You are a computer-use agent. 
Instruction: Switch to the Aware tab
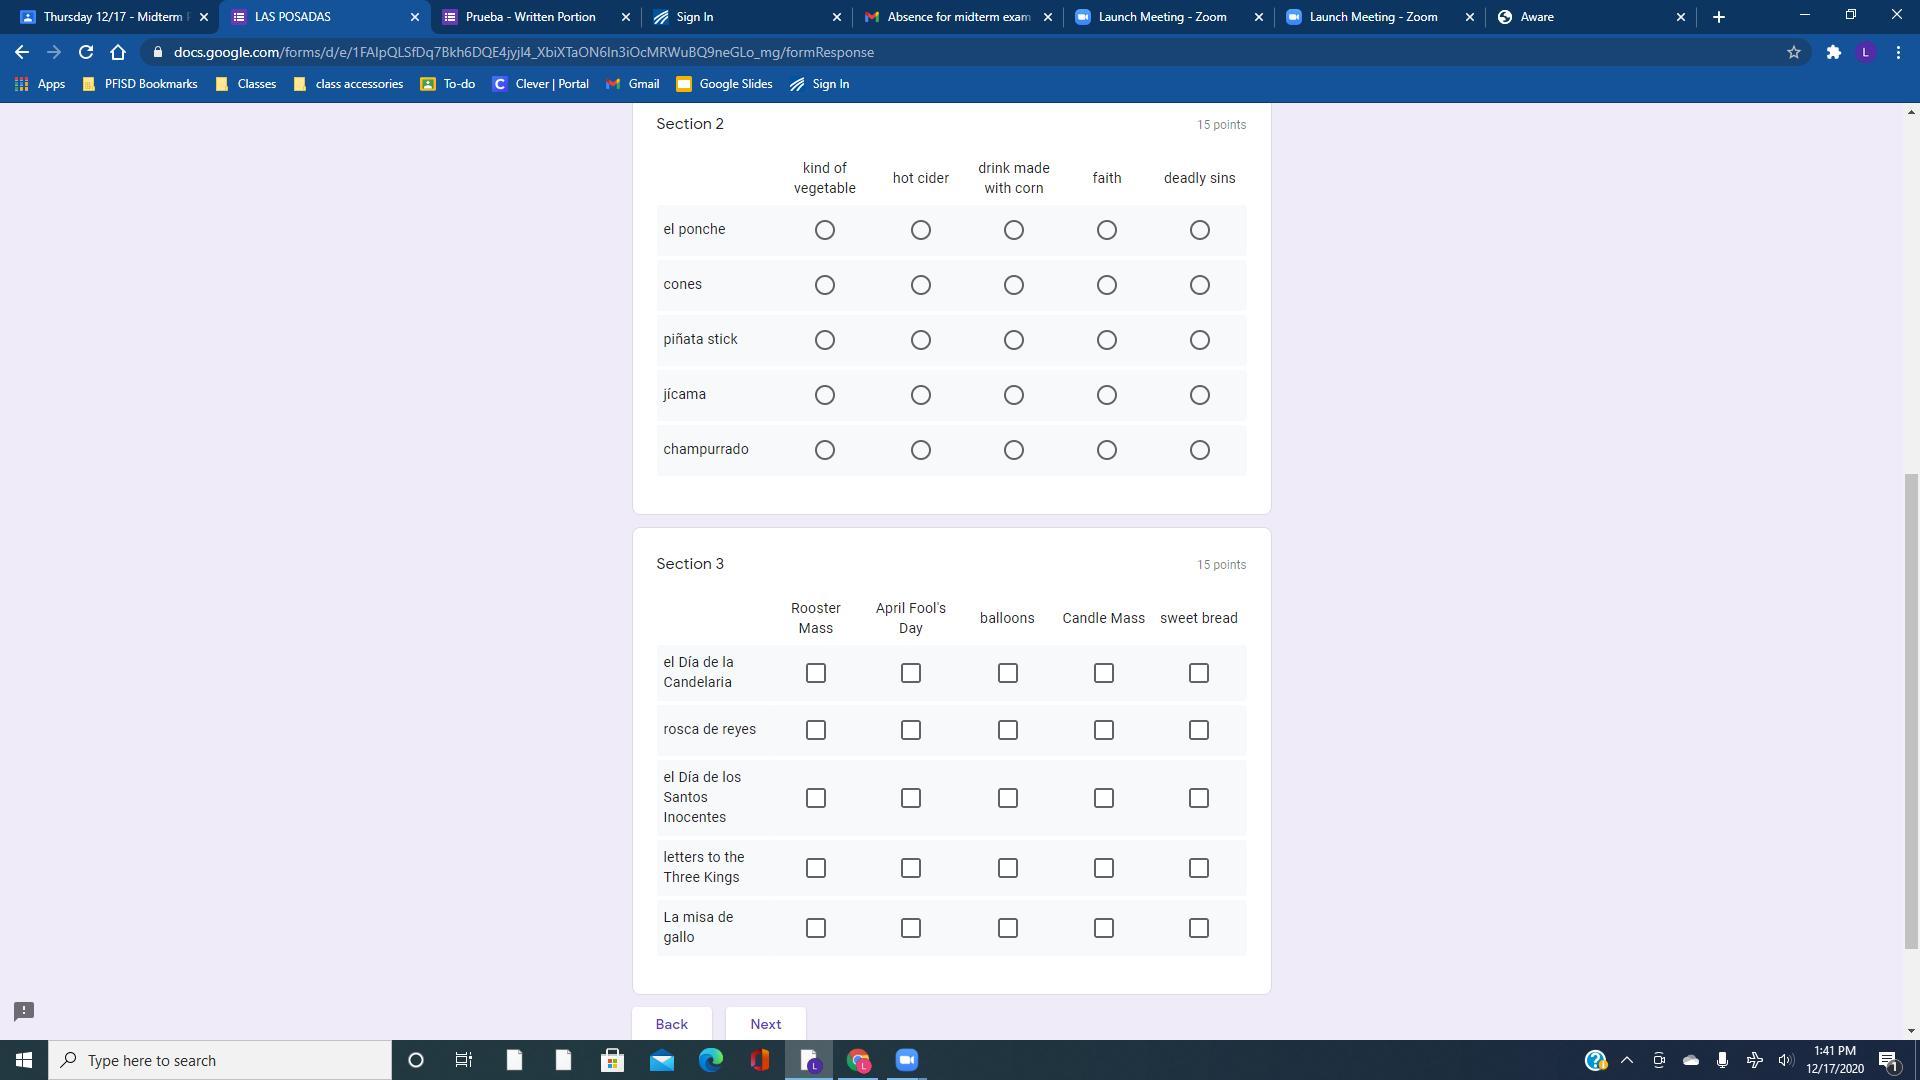pos(1536,17)
